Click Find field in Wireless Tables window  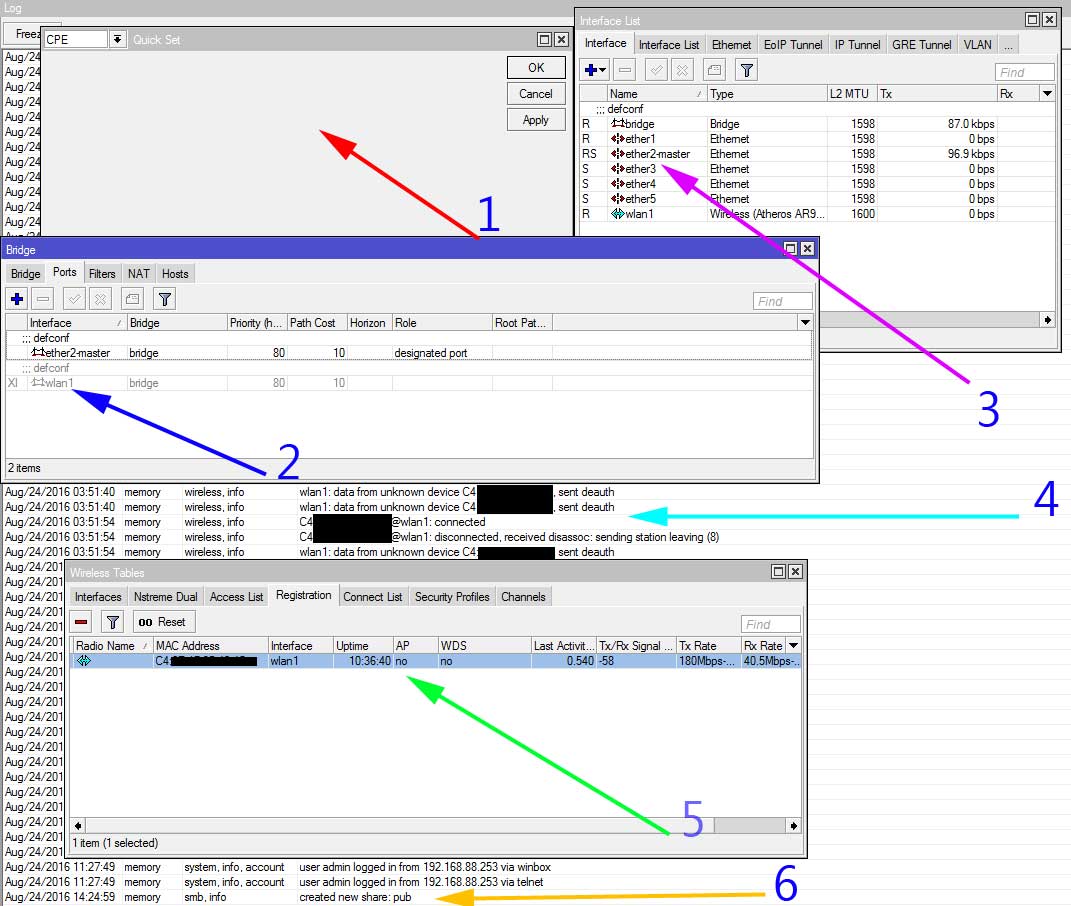(770, 624)
